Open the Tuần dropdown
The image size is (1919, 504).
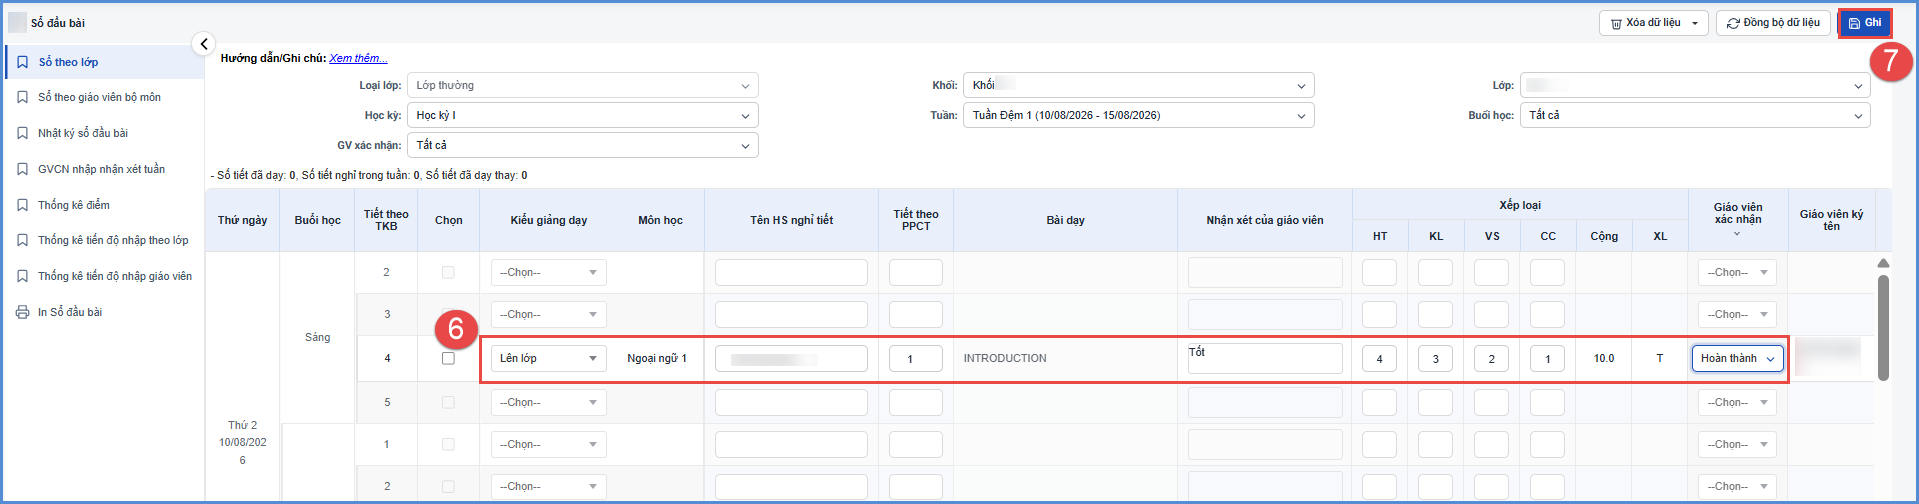tap(1138, 116)
